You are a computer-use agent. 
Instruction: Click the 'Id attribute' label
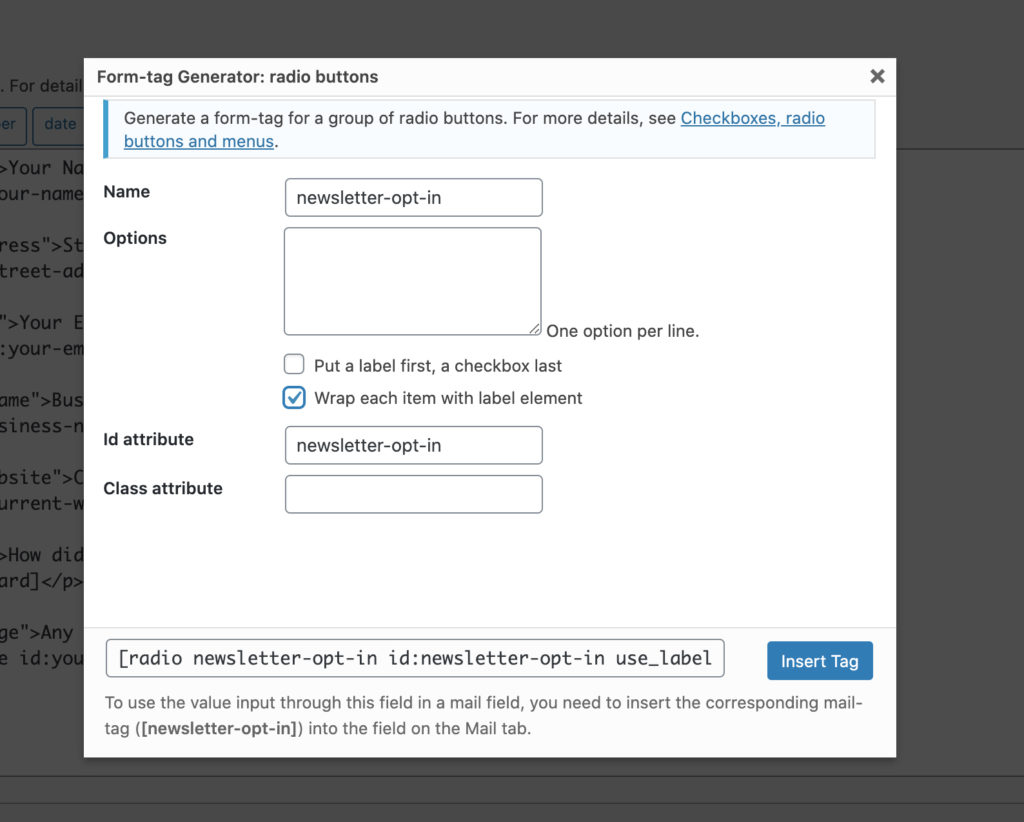(148, 439)
